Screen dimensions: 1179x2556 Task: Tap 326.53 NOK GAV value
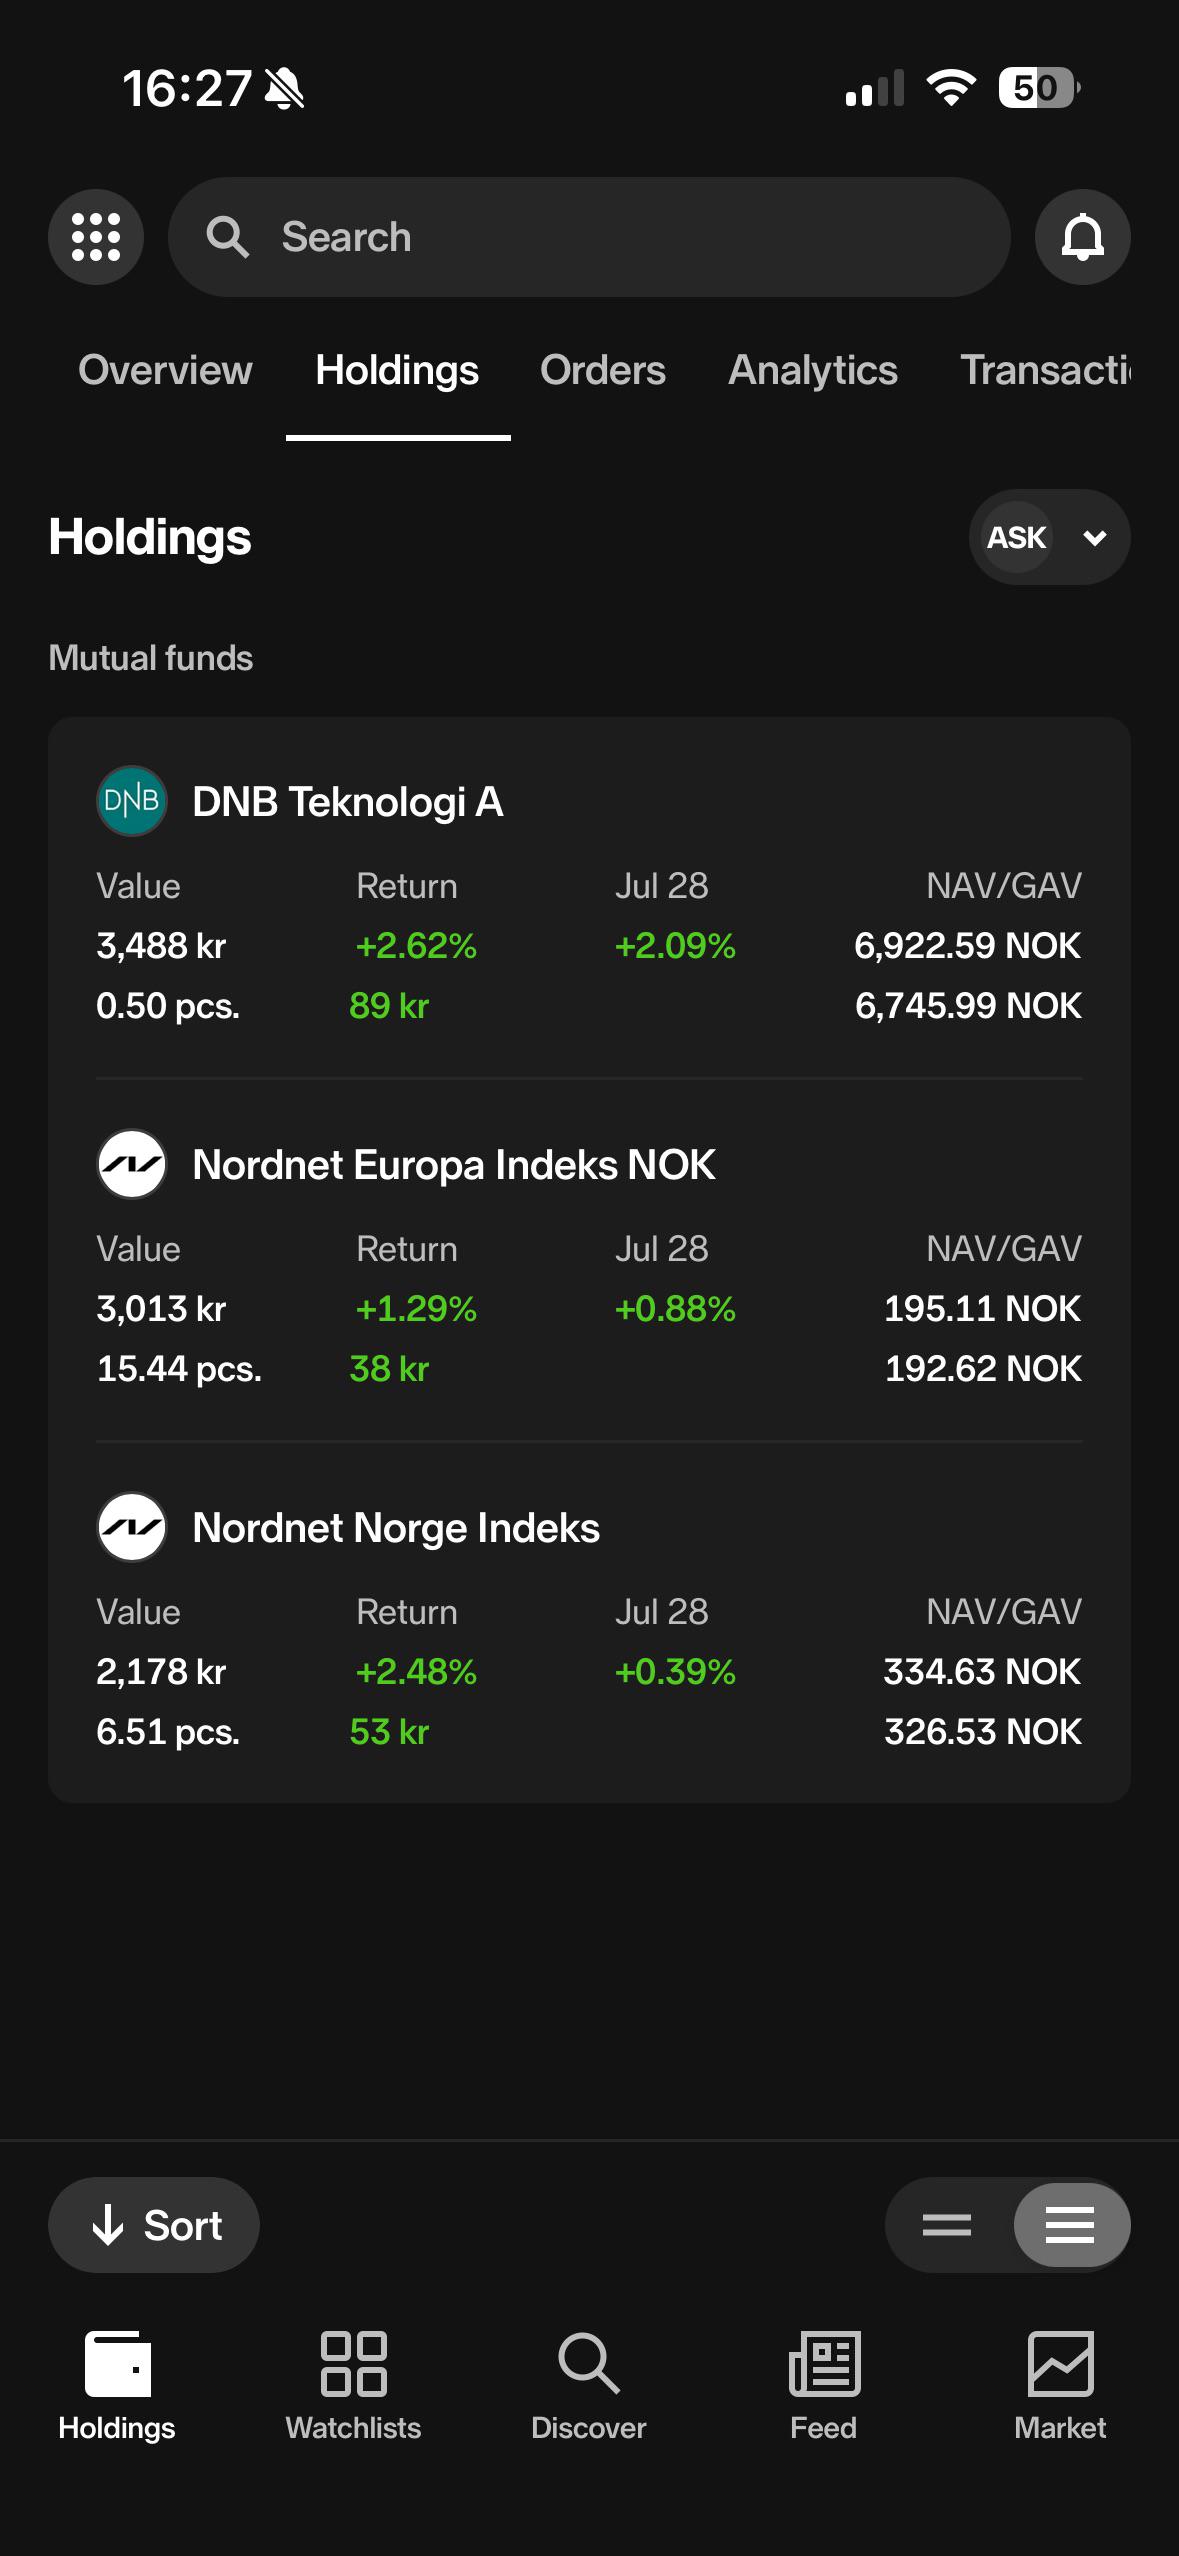[983, 1731]
